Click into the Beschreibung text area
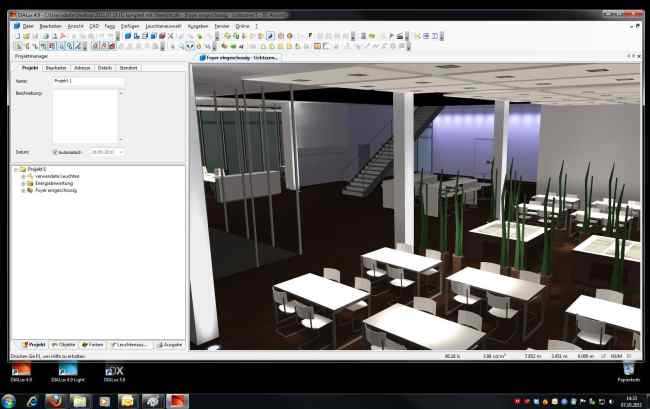Viewport: 650px width, 409px height. click(x=85, y=116)
